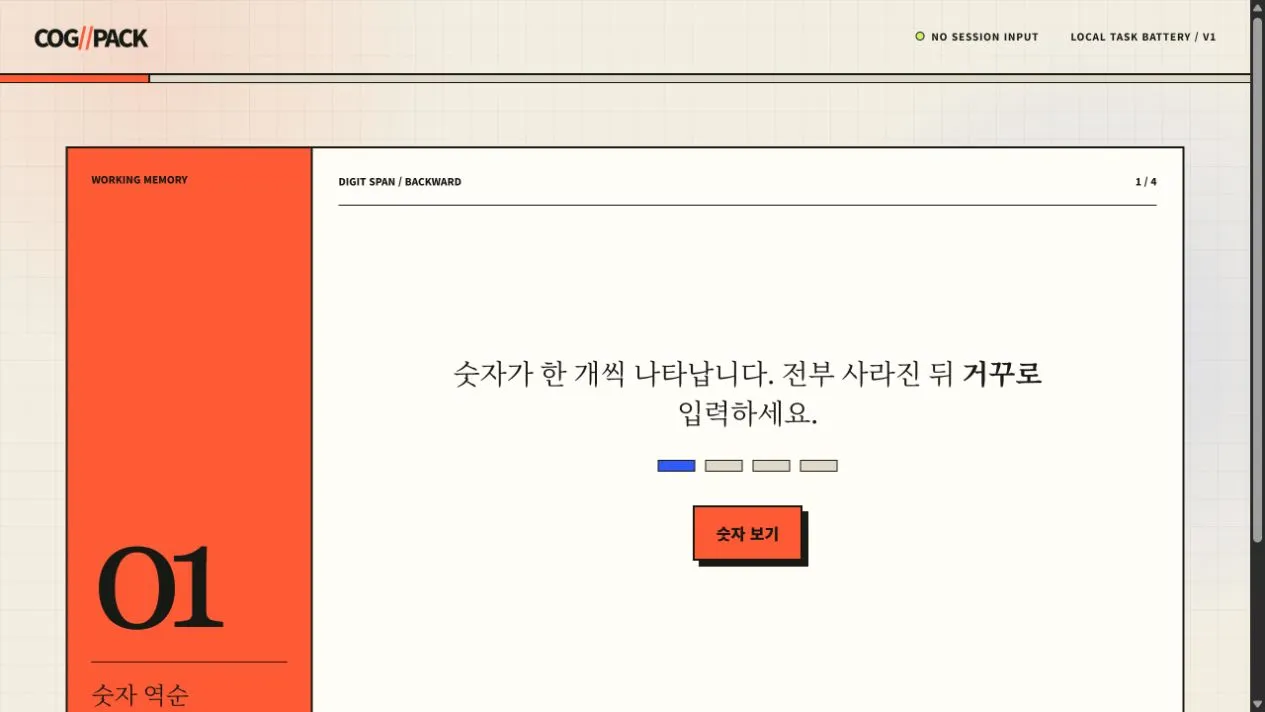This screenshot has width=1265, height=712.
Task: Click the 숫자 보기 button
Action: (747, 533)
